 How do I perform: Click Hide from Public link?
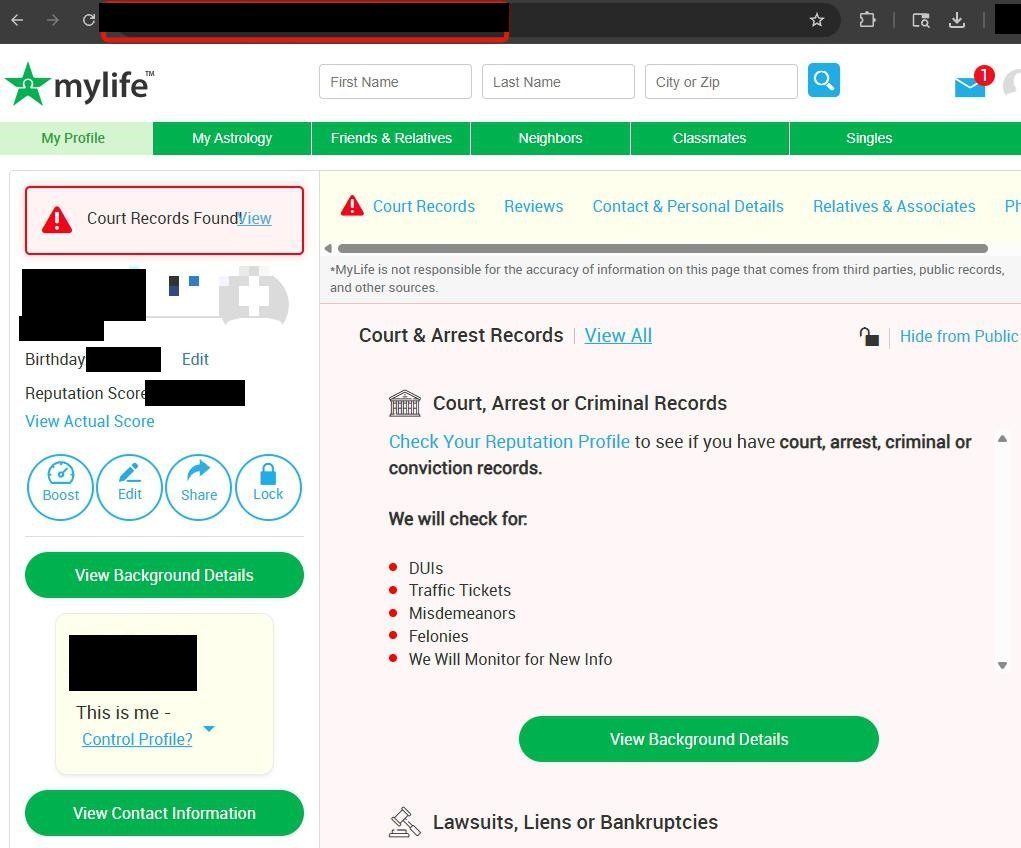point(958,336)
